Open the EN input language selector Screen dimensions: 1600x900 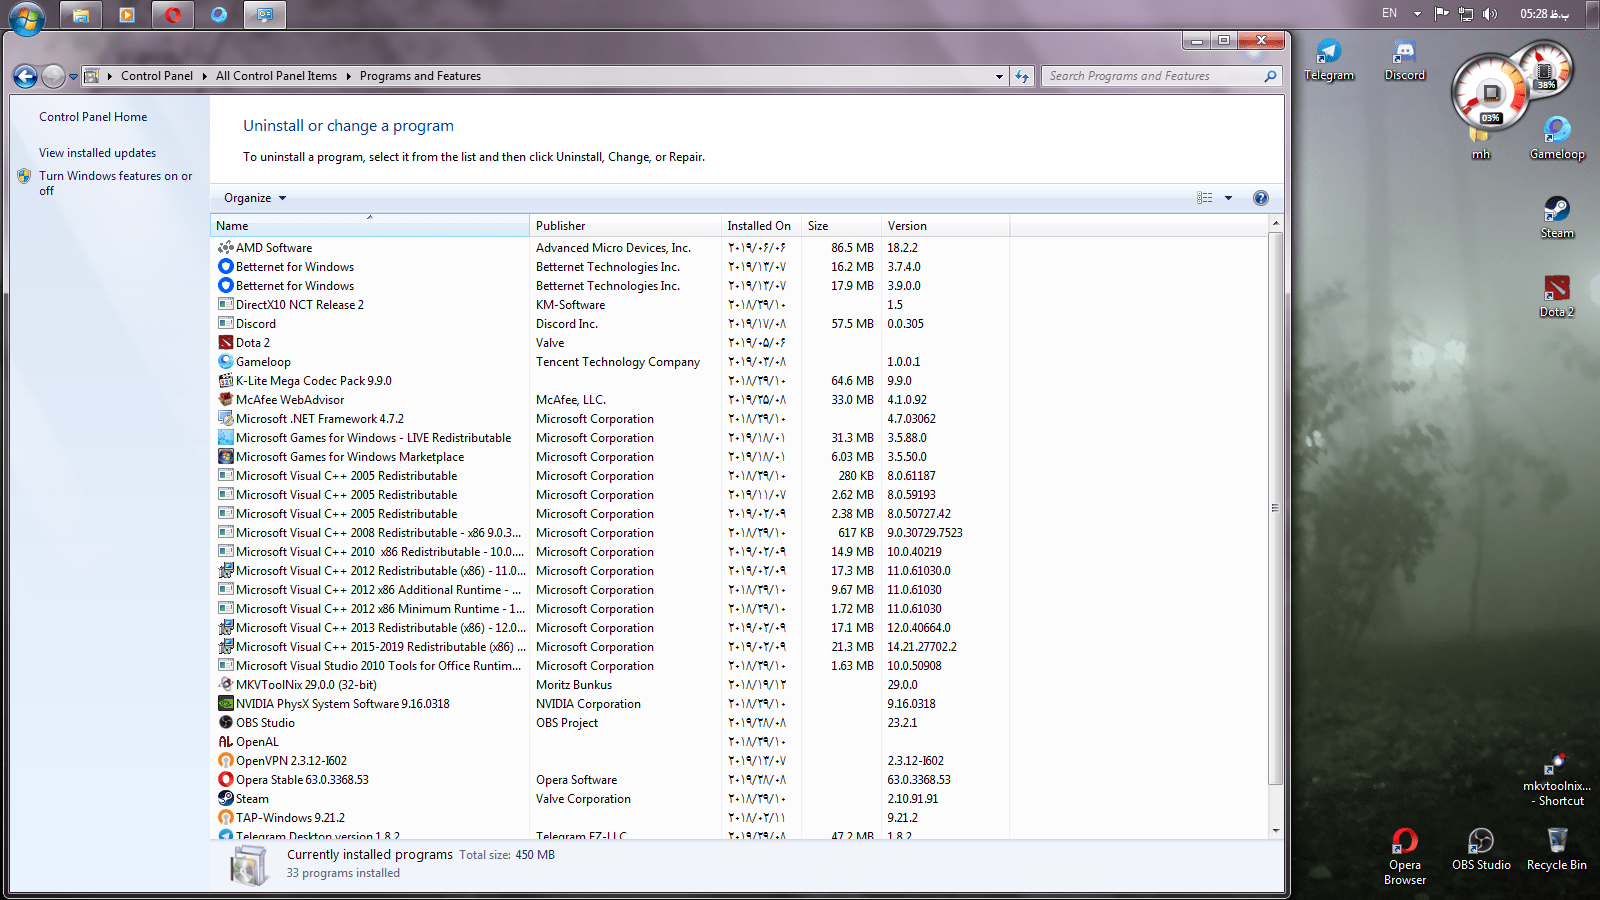(x=1390, y=14)
